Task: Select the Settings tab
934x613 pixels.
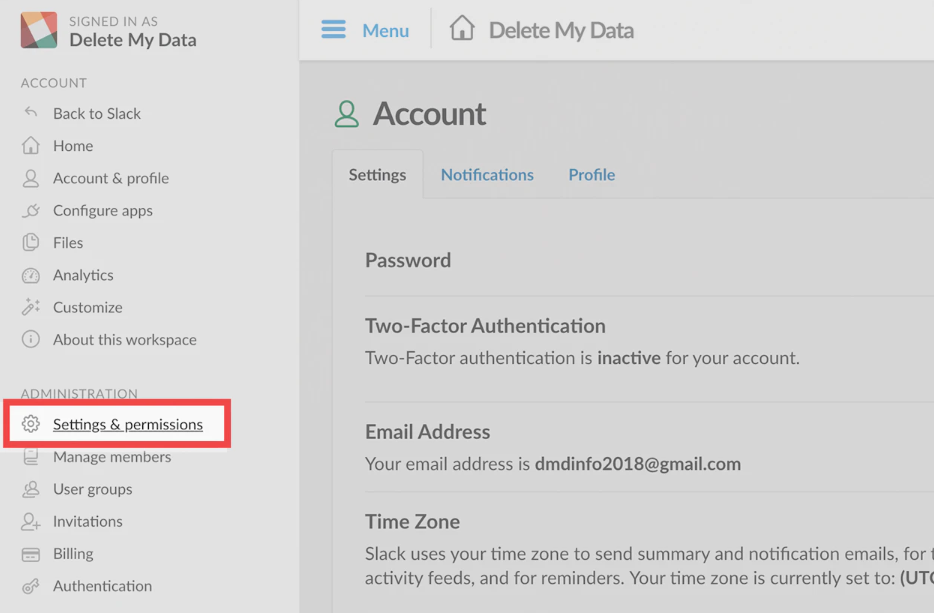Action: click(378, 175)
